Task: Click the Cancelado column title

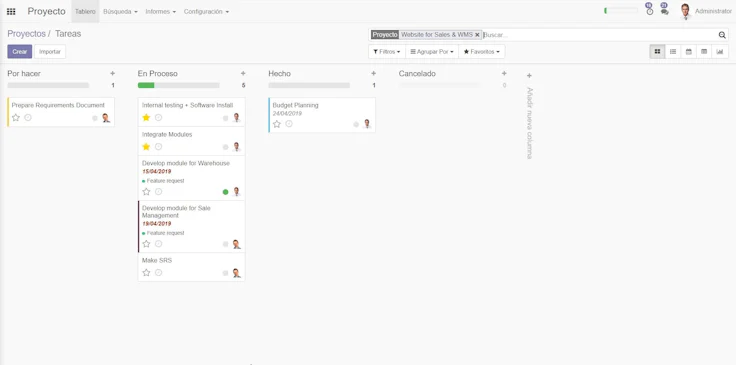Action: coord(417,74)
